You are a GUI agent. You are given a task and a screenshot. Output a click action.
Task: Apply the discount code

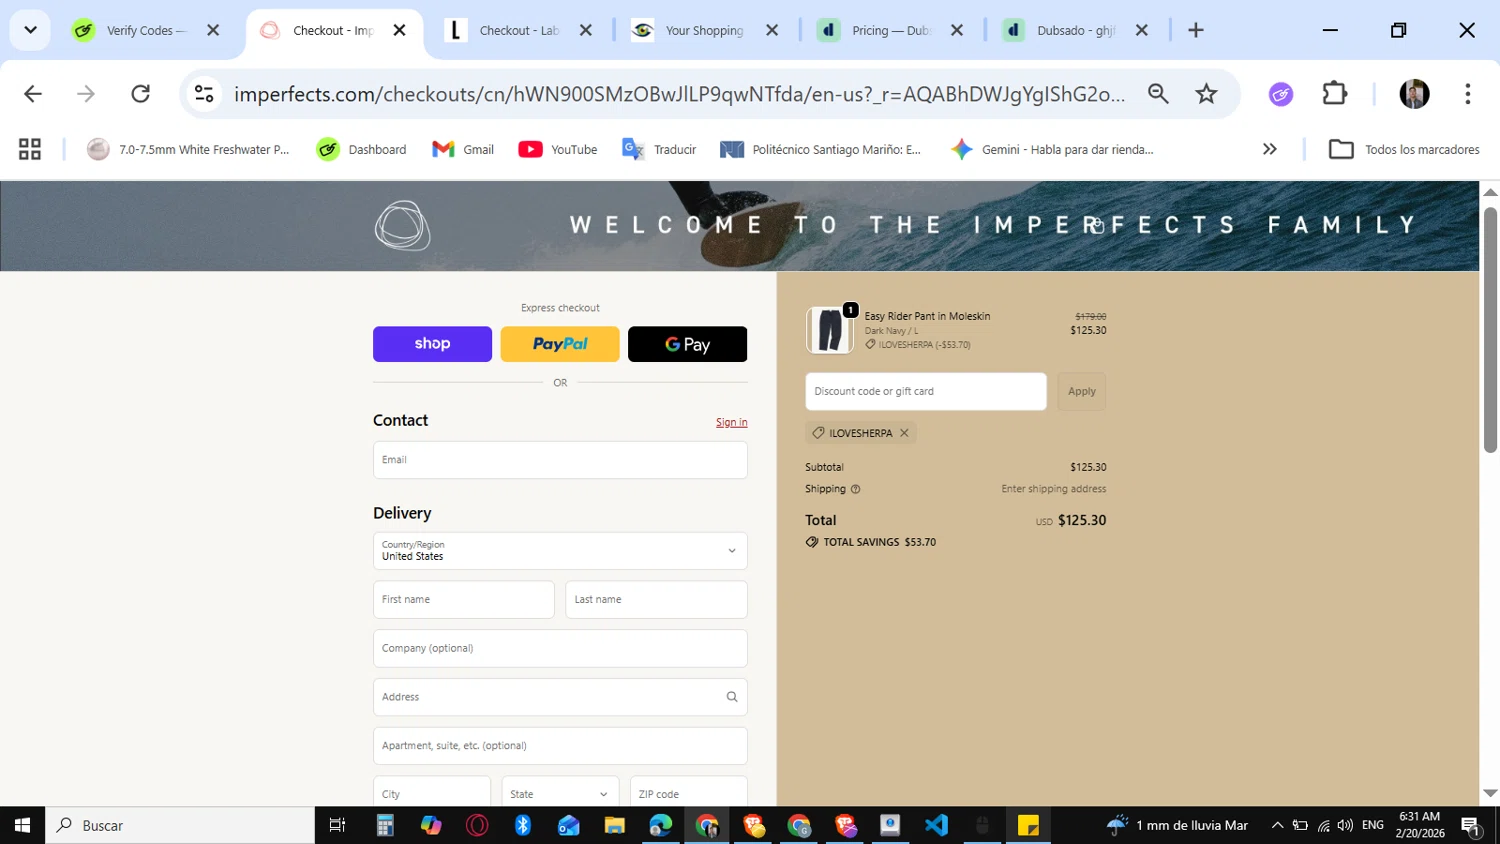pos(1082,391)
